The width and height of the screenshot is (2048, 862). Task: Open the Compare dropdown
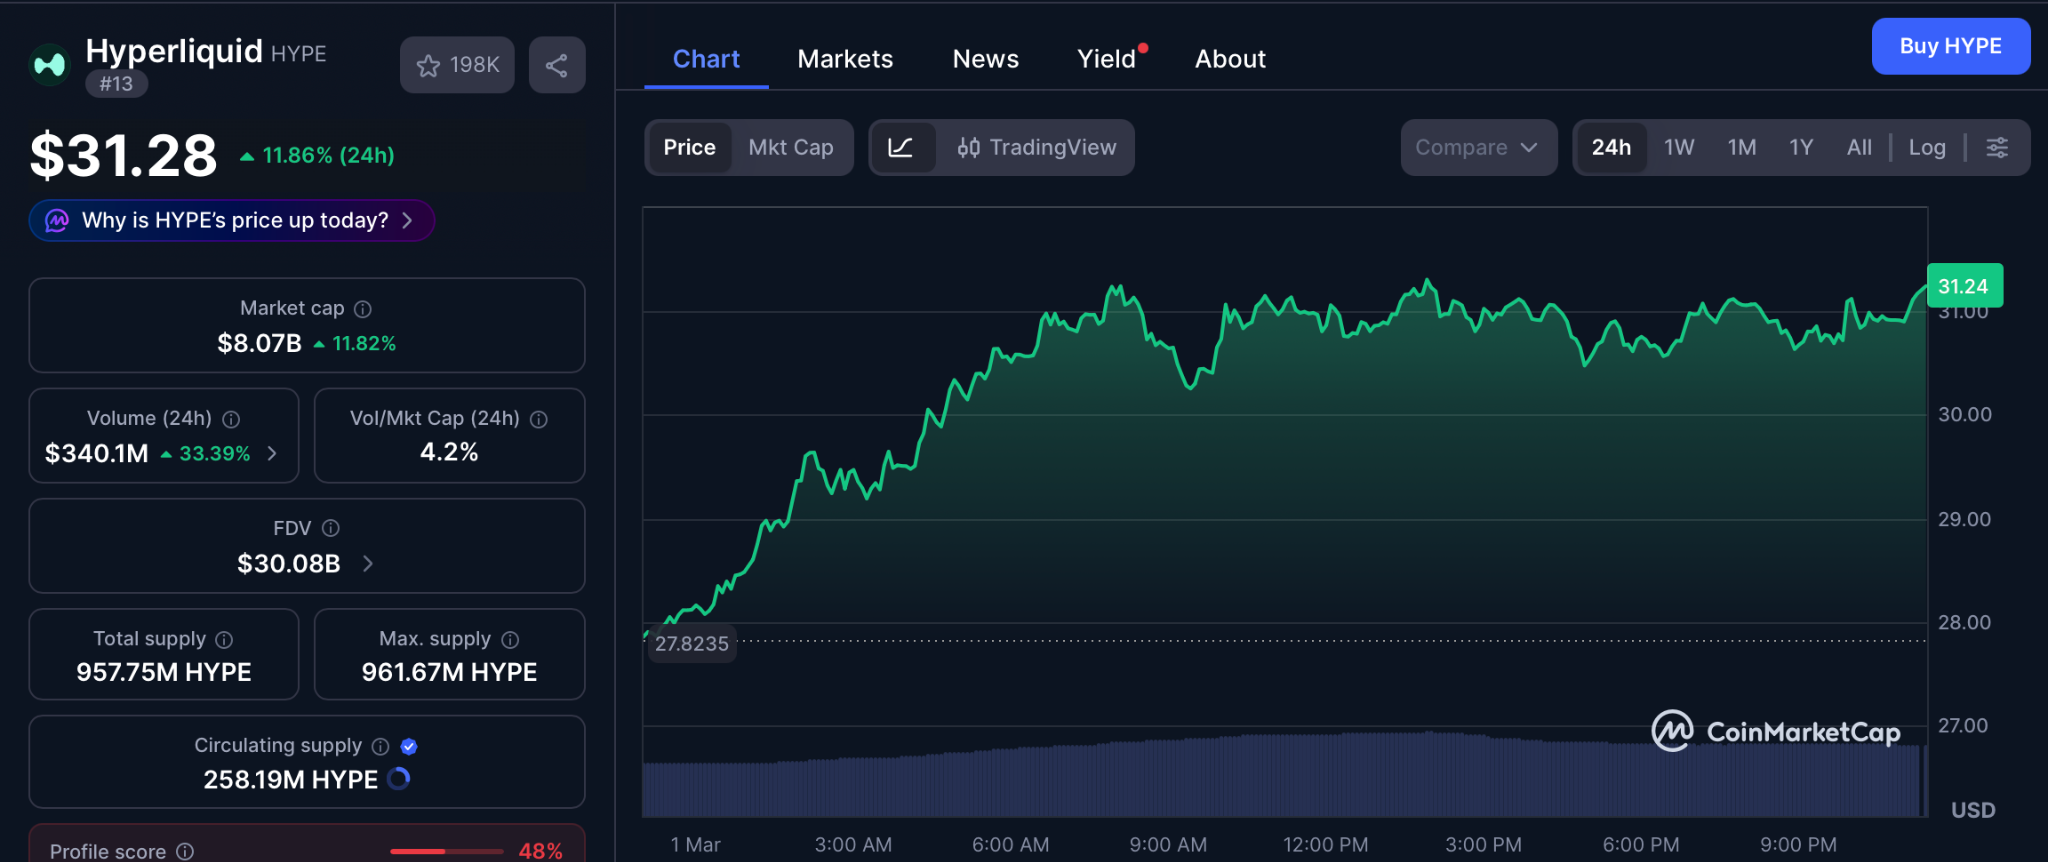click(1477, 148)
